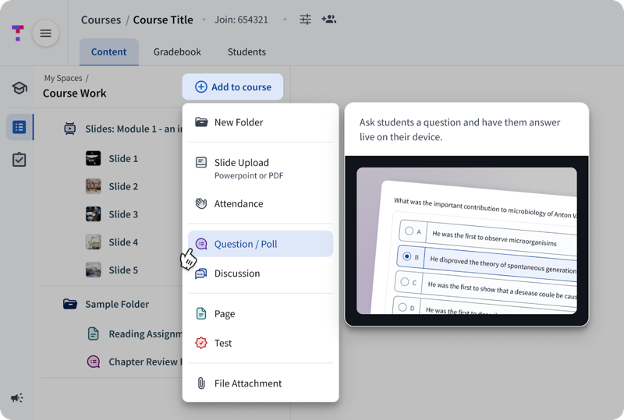624x420 pixels.
Task: Click the Reading Assignment page icon
Action: click(93, 334)
